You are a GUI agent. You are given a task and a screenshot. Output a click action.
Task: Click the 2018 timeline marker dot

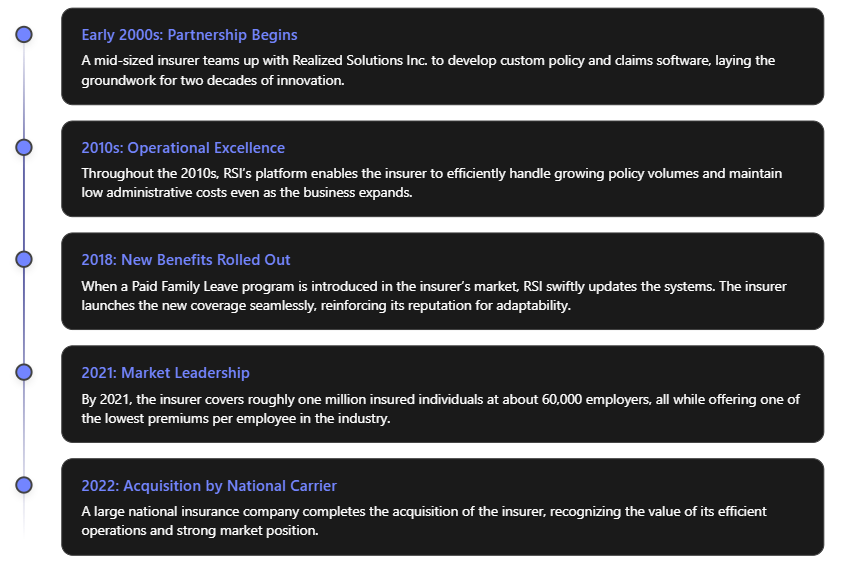click(x=24, y=259)
